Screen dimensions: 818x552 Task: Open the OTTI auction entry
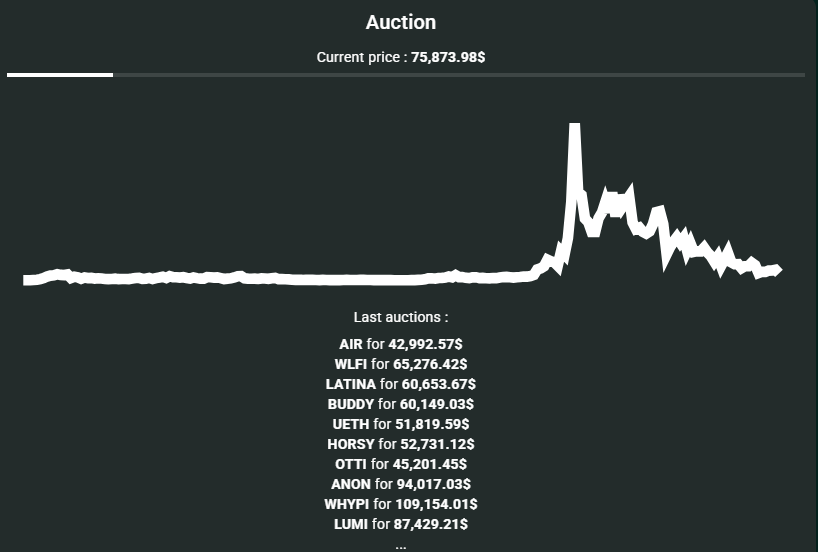pos(400,464)
